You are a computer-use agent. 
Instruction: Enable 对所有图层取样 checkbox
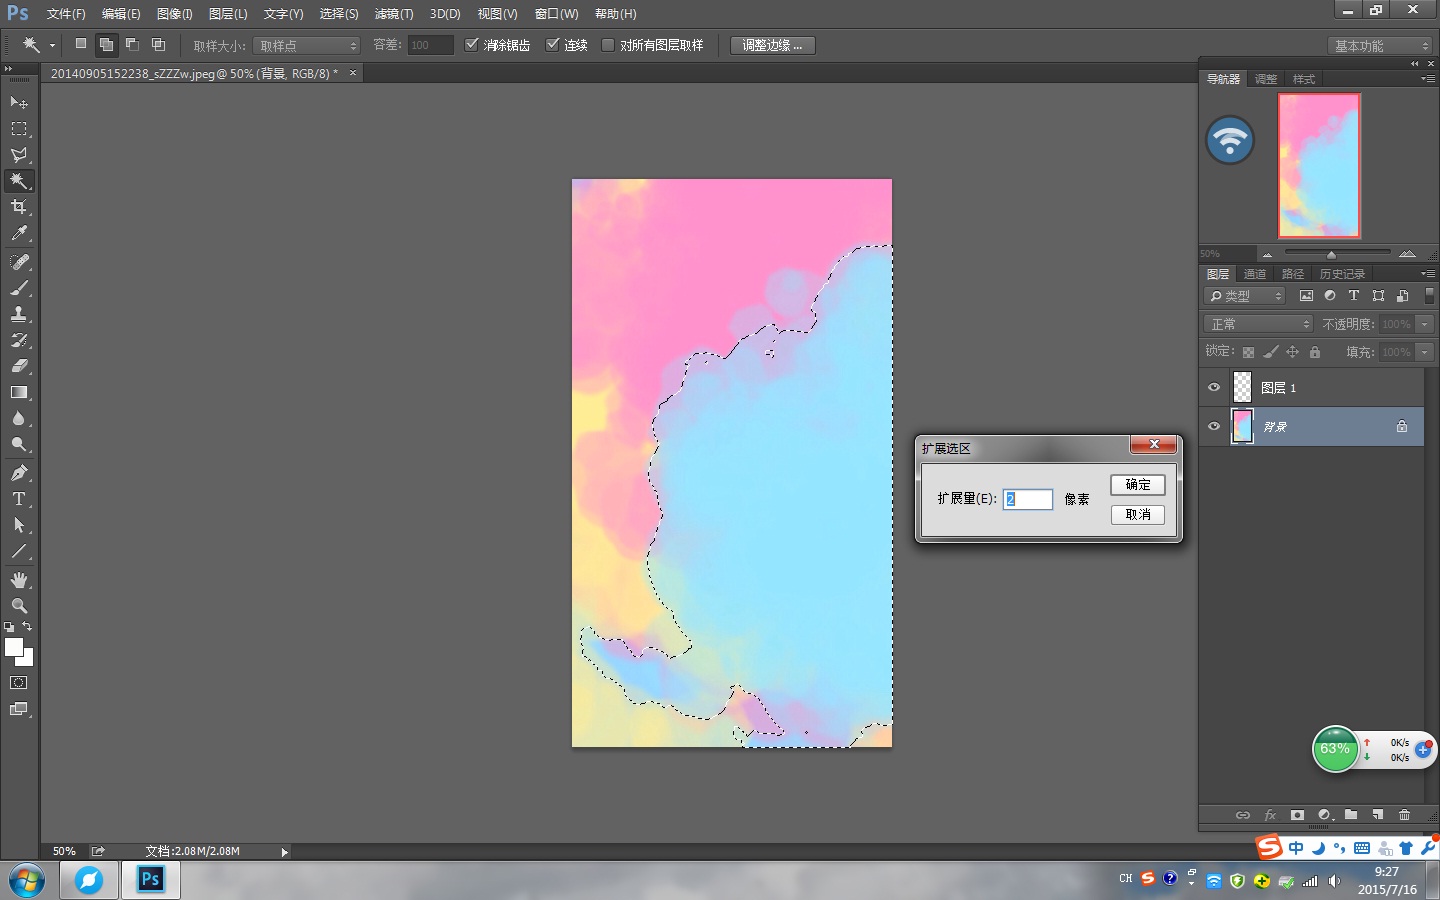point(608,44)
